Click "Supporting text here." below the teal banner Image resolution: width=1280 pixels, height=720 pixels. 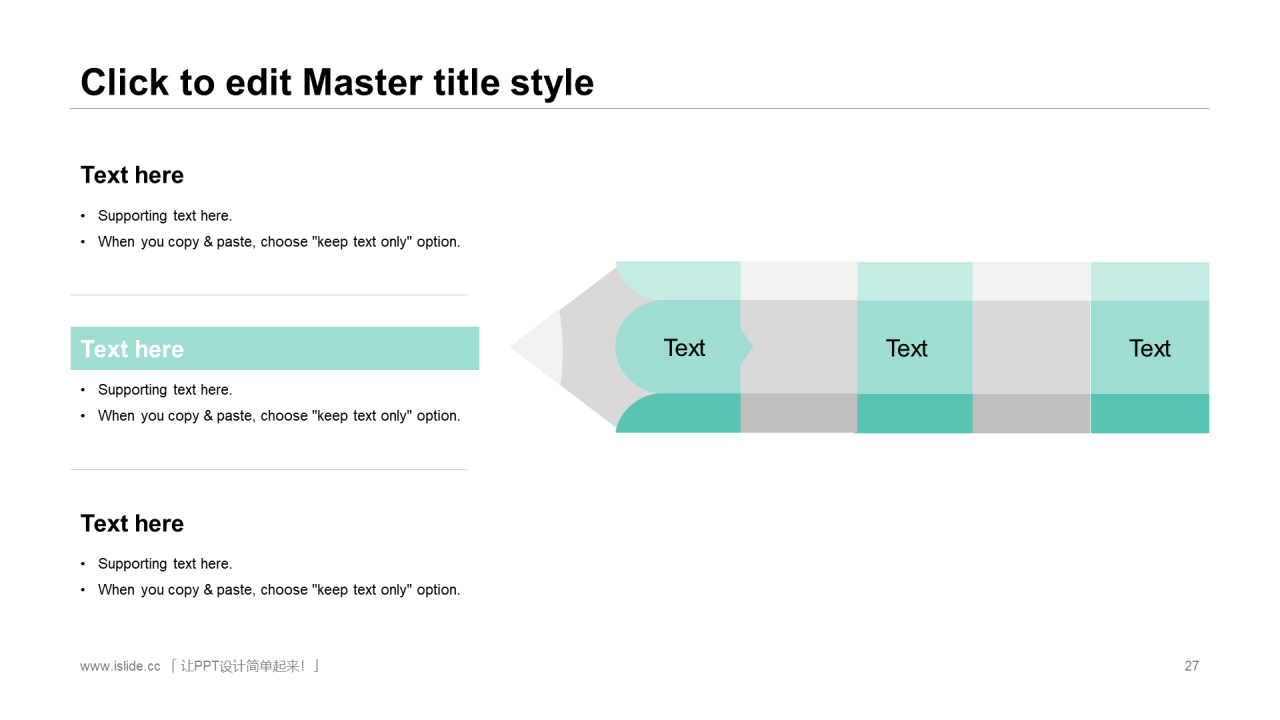click(x=165, y=390)
